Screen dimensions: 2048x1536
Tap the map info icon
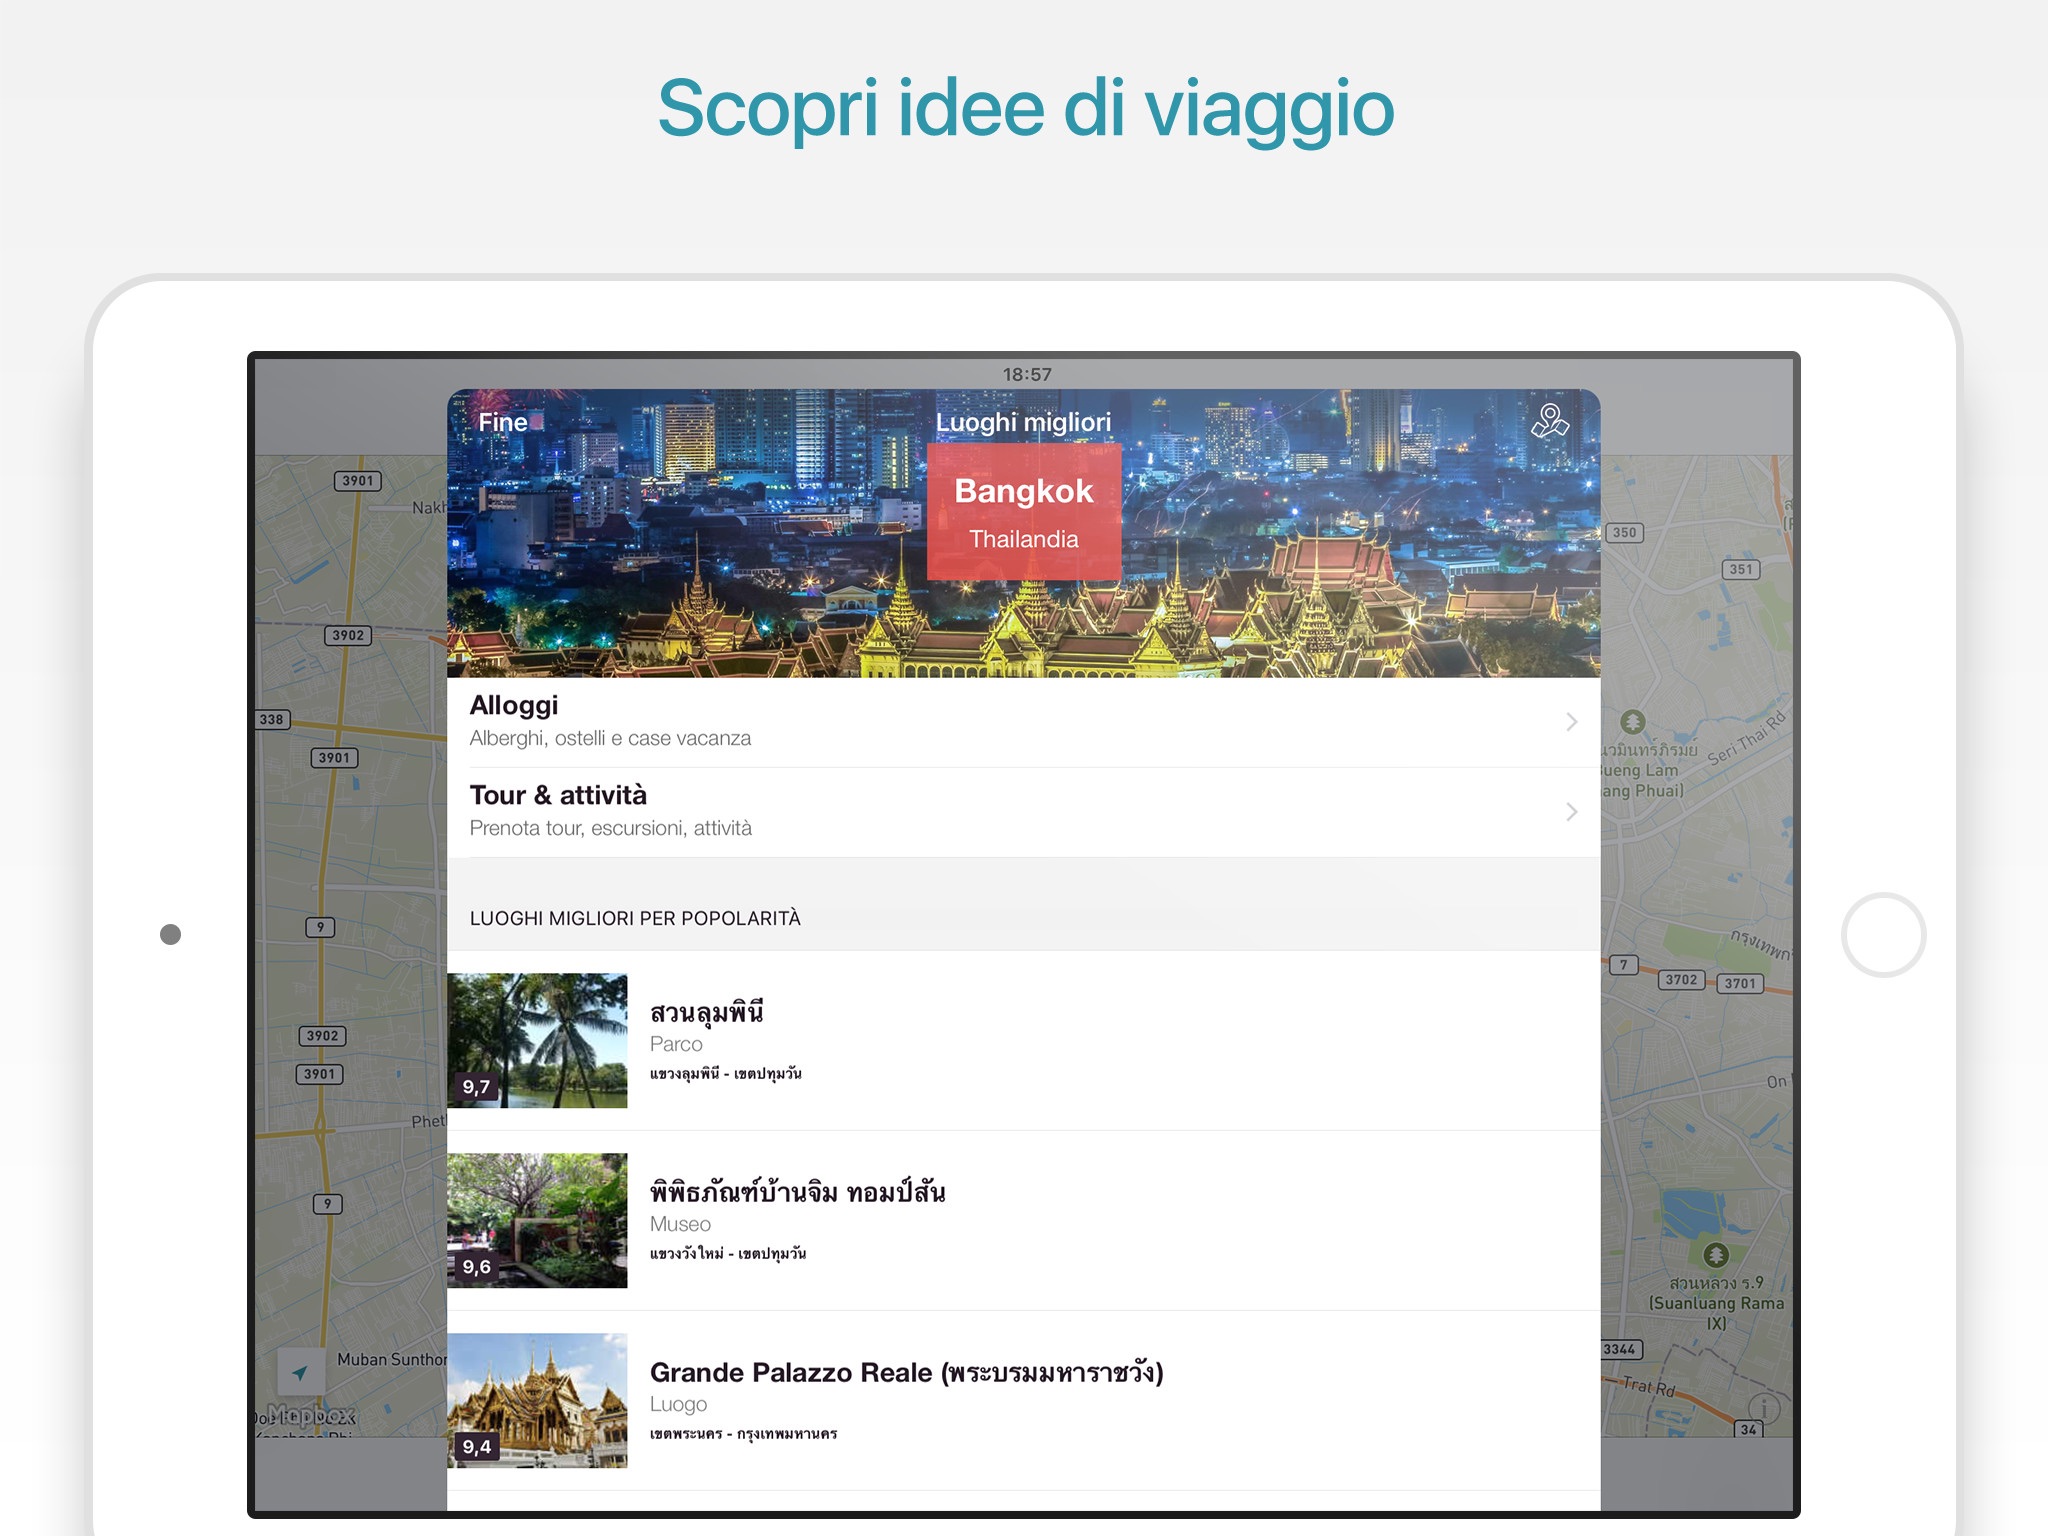[x=1764, y=1408]
